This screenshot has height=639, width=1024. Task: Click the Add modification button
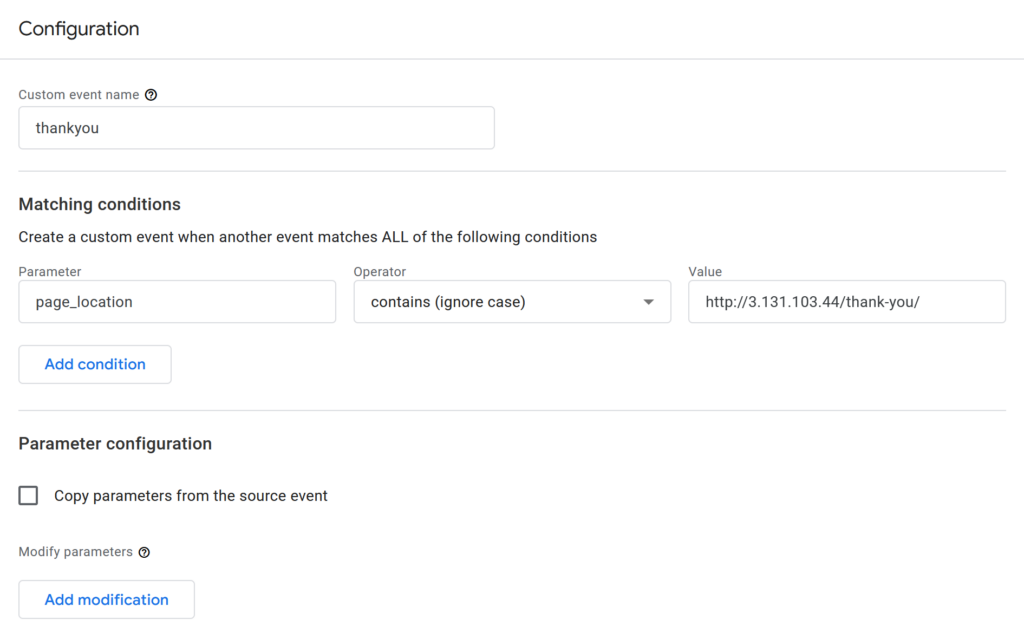pos(106,600)
